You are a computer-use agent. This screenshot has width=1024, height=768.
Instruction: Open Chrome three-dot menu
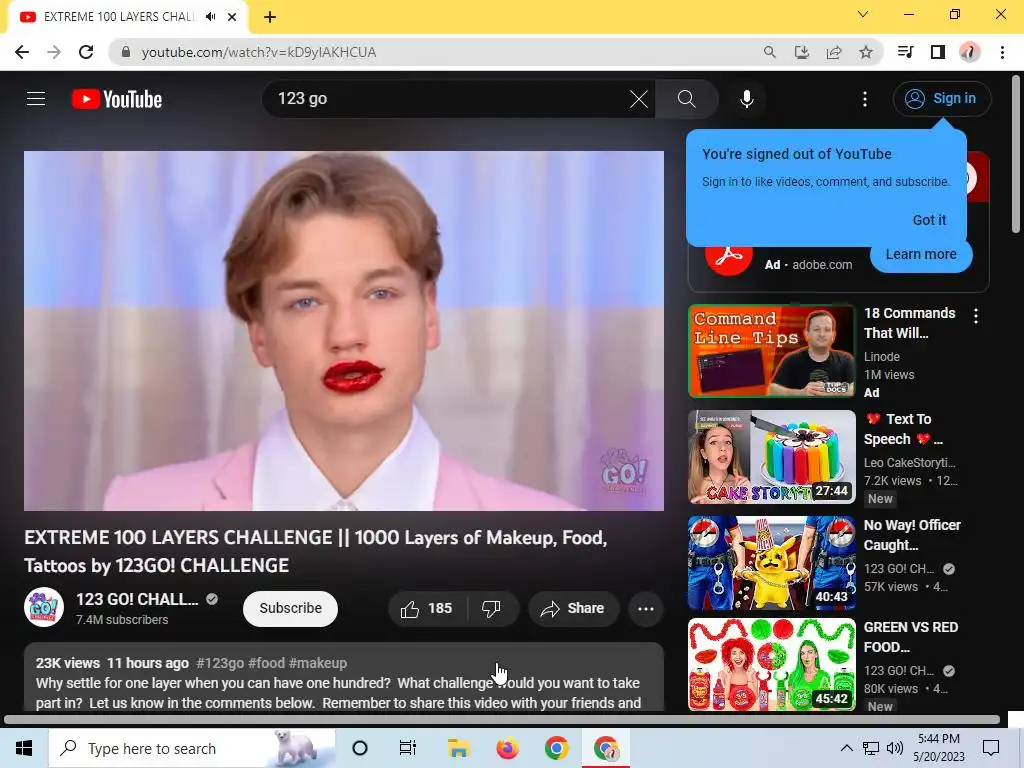pos(1002,52)
